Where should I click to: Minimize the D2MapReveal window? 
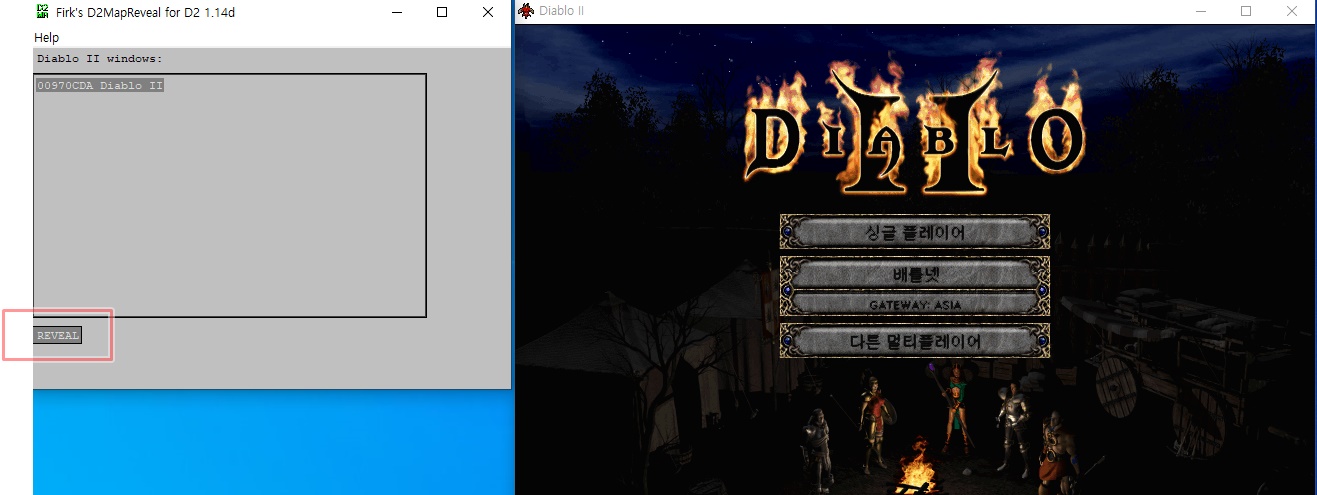pos(396,12)
